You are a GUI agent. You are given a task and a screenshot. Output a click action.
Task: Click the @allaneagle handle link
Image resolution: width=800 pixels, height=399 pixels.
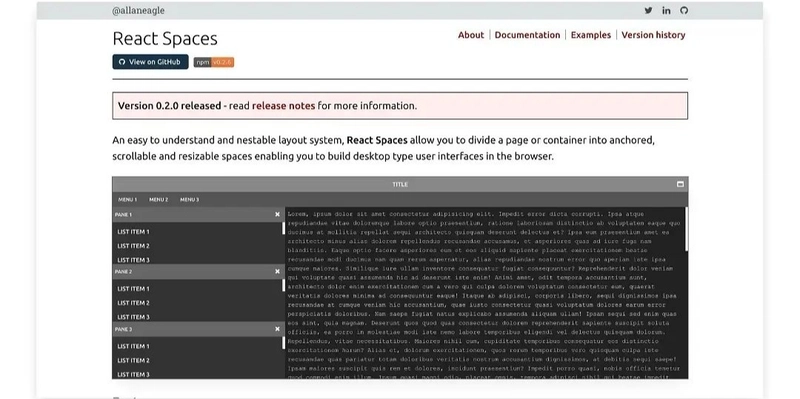click(x=138, y=11)
